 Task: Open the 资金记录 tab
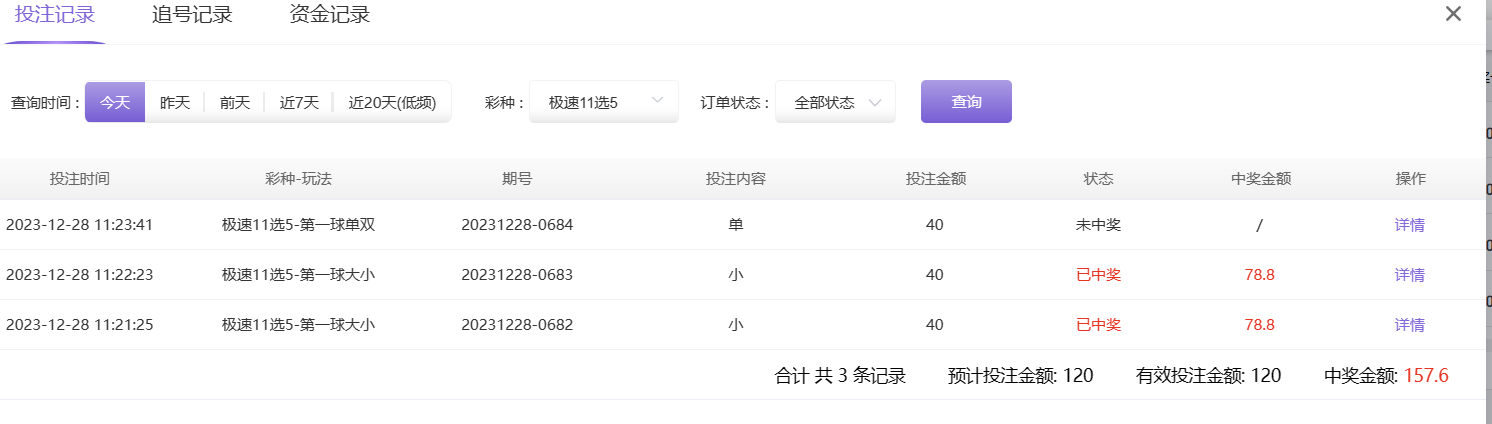coord(329,15)
